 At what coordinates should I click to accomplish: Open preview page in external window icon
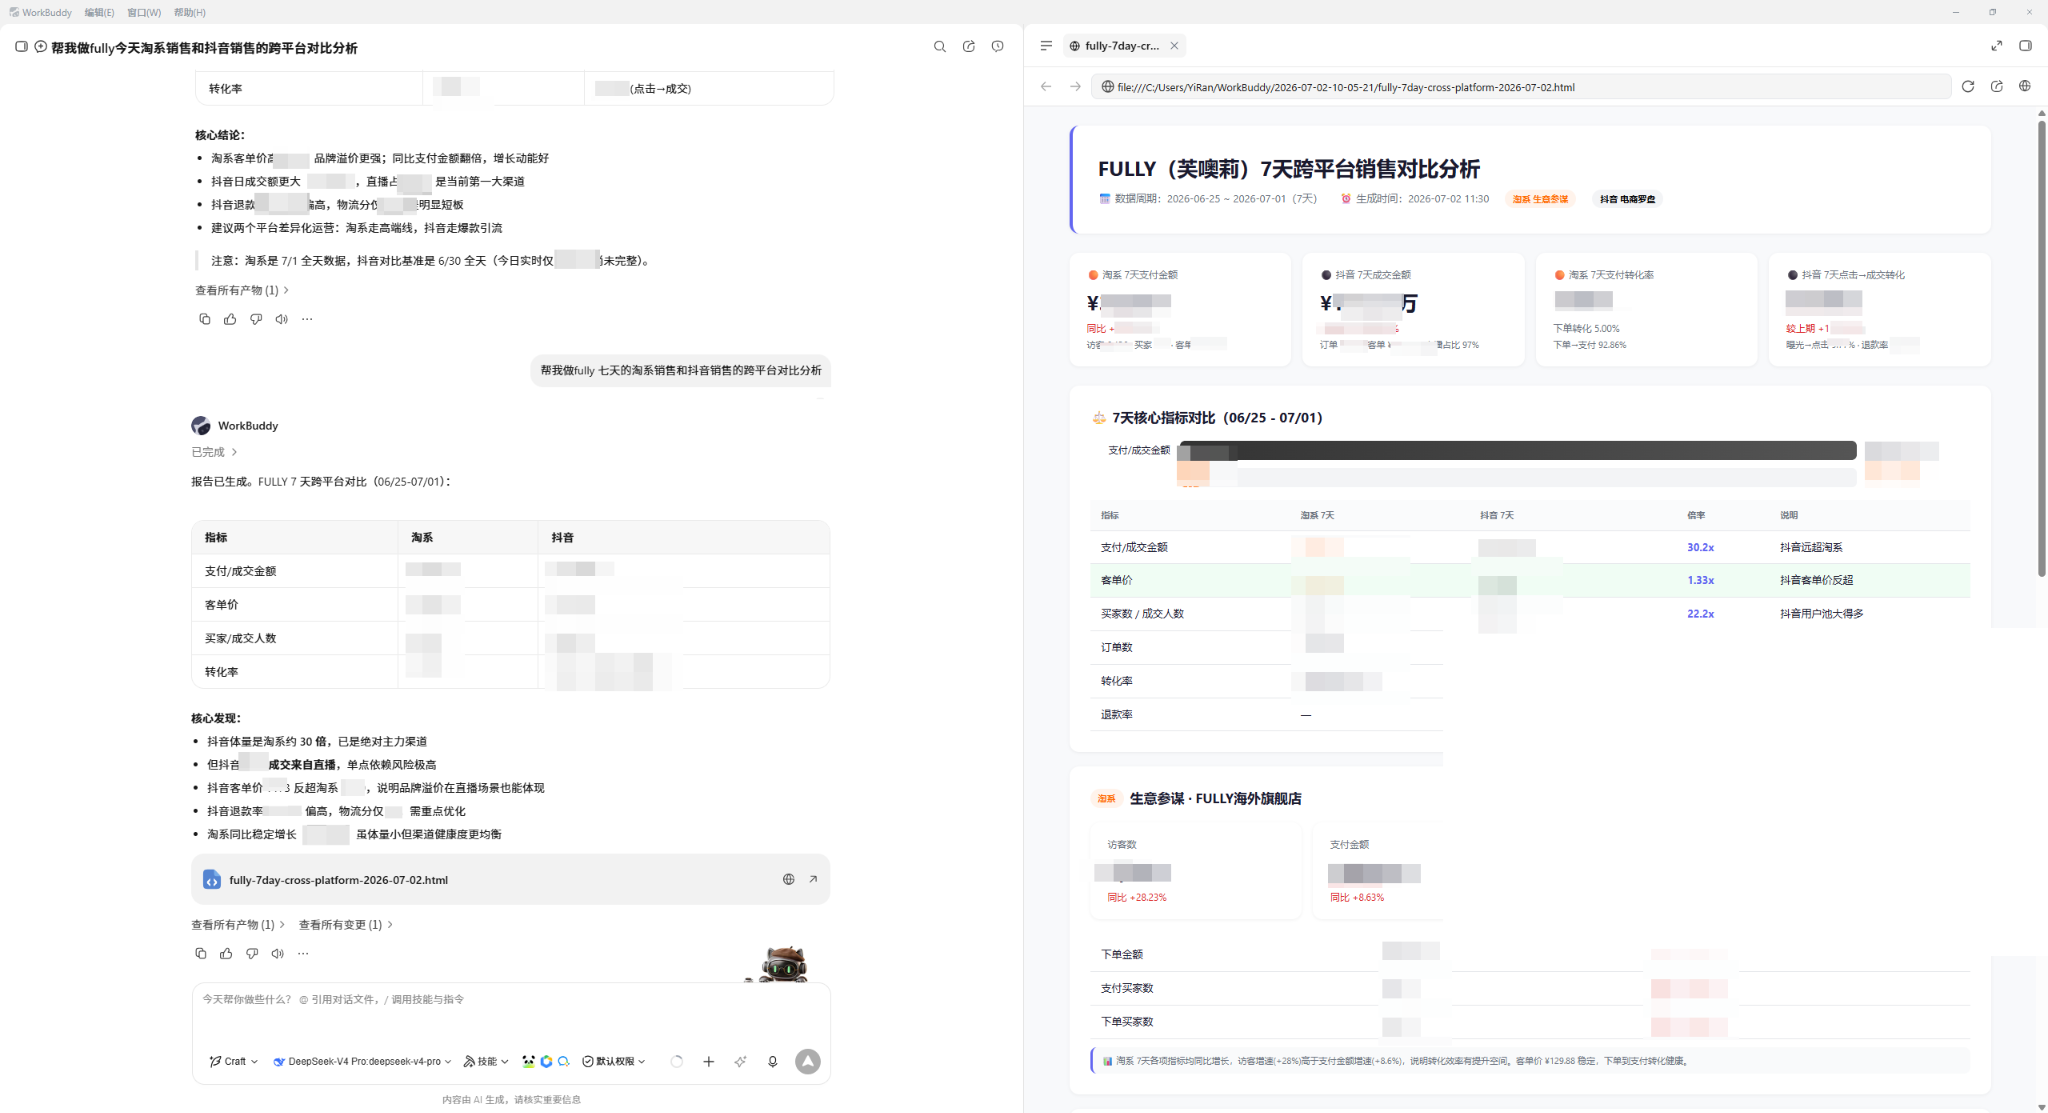(x=1997, y=87)
